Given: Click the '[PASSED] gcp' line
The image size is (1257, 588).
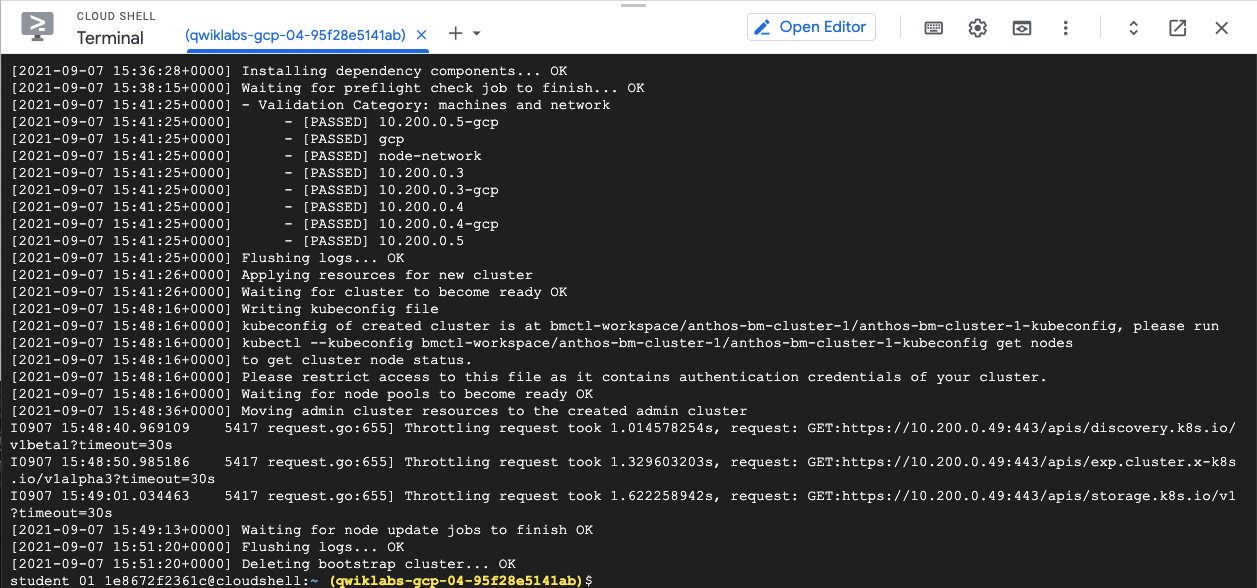Looking at the screenshot, I should pos(208,139).
